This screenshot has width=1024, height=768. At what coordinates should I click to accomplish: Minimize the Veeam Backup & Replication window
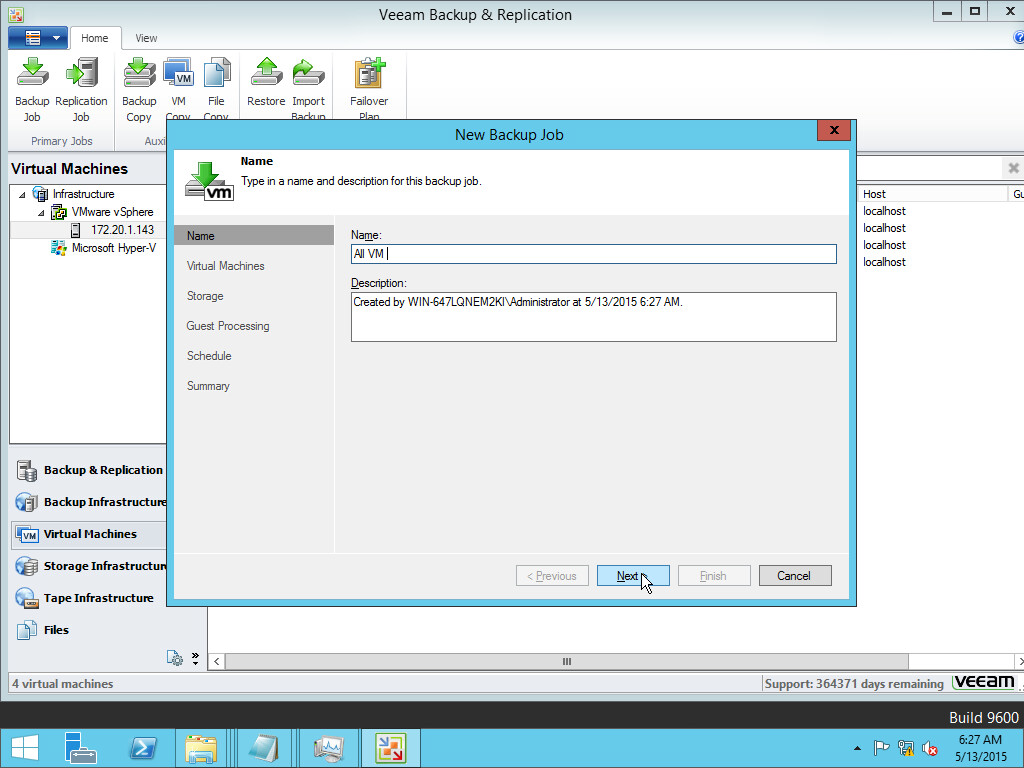tap(948, 12)
